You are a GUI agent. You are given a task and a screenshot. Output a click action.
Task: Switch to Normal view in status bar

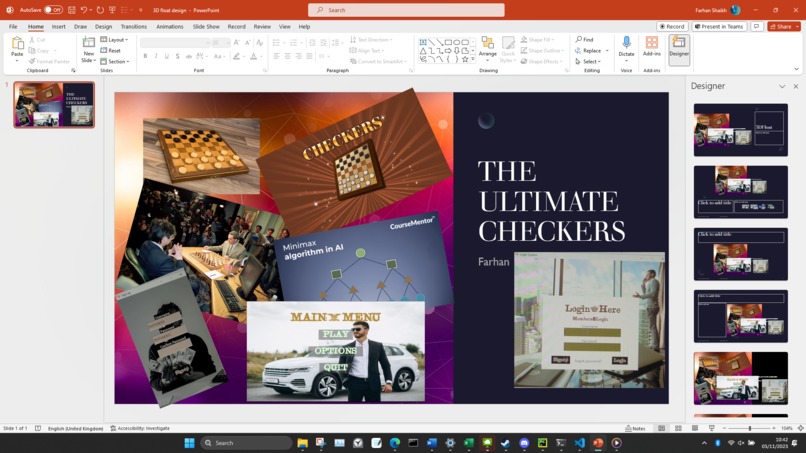point(662,428)
